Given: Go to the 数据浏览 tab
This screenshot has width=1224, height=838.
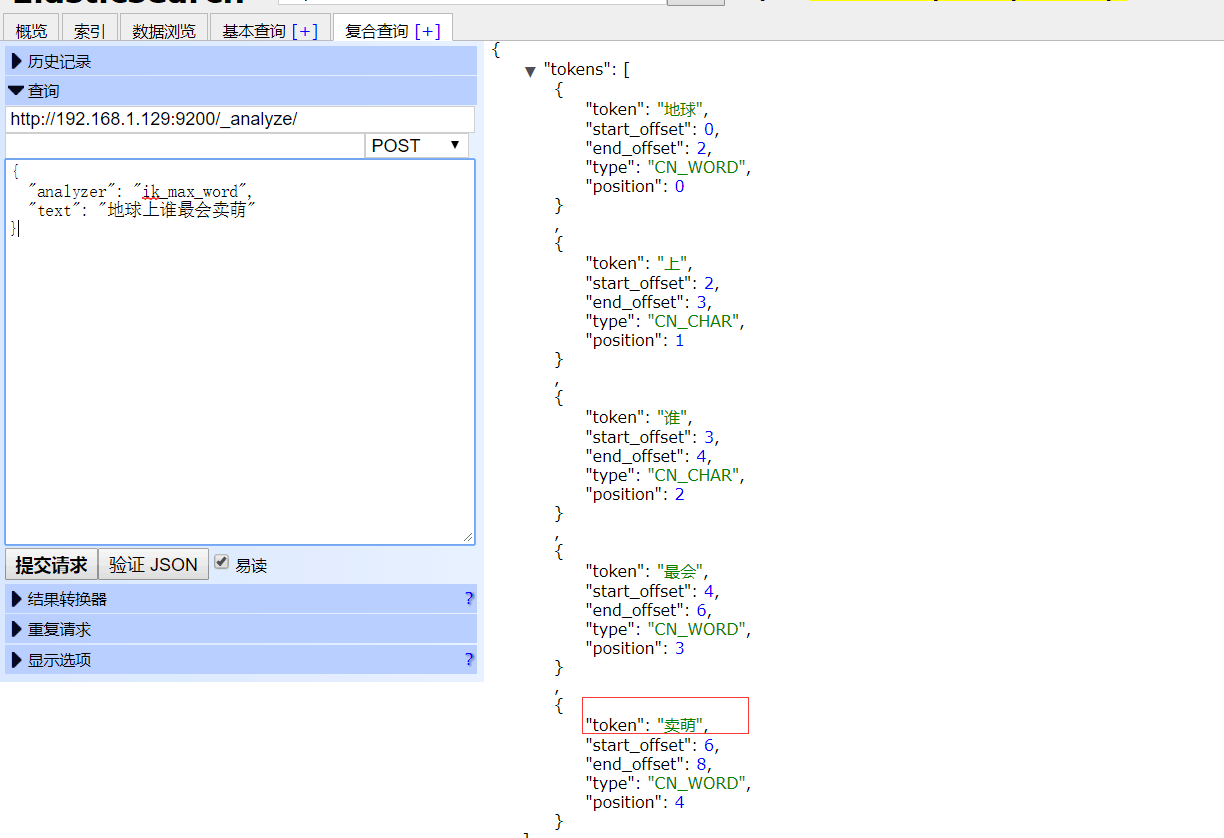Looking at the screenshot, I should pyautogui.click(x=164, y=31).
